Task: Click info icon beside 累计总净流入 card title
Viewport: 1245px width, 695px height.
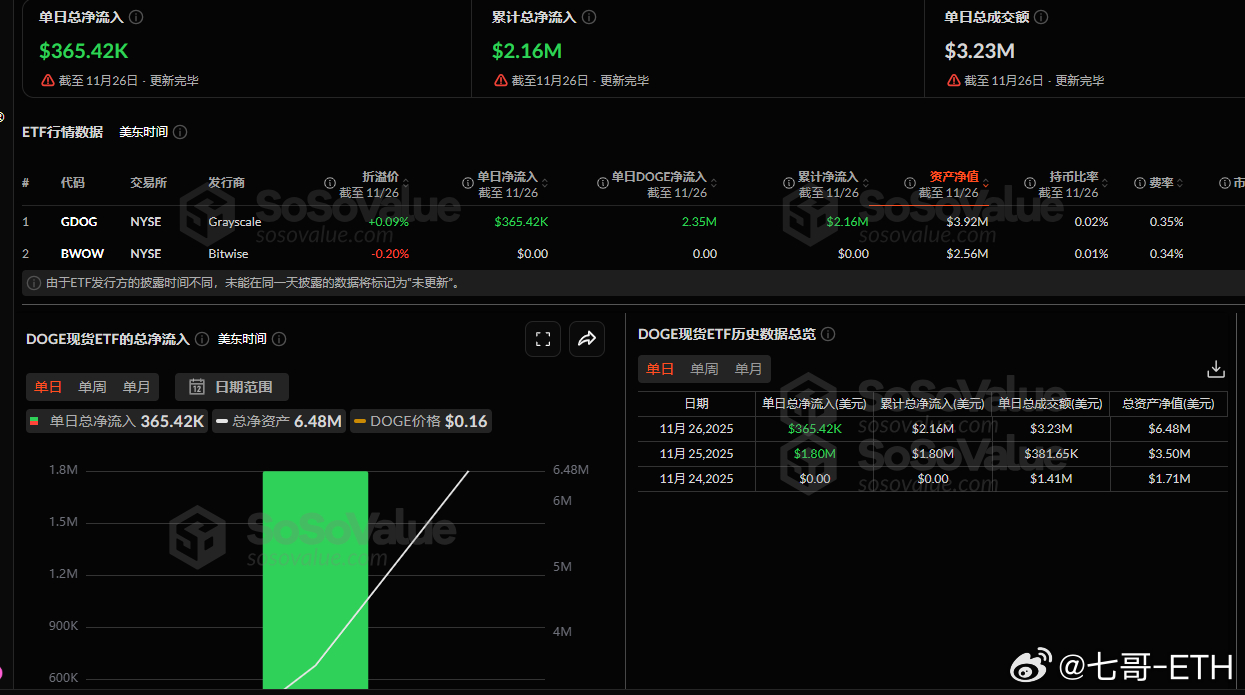Action: [x=589, y=17]
